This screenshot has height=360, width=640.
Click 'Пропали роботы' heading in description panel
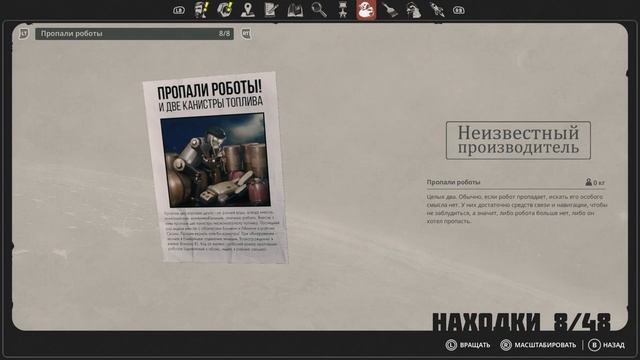click(453, 182)
